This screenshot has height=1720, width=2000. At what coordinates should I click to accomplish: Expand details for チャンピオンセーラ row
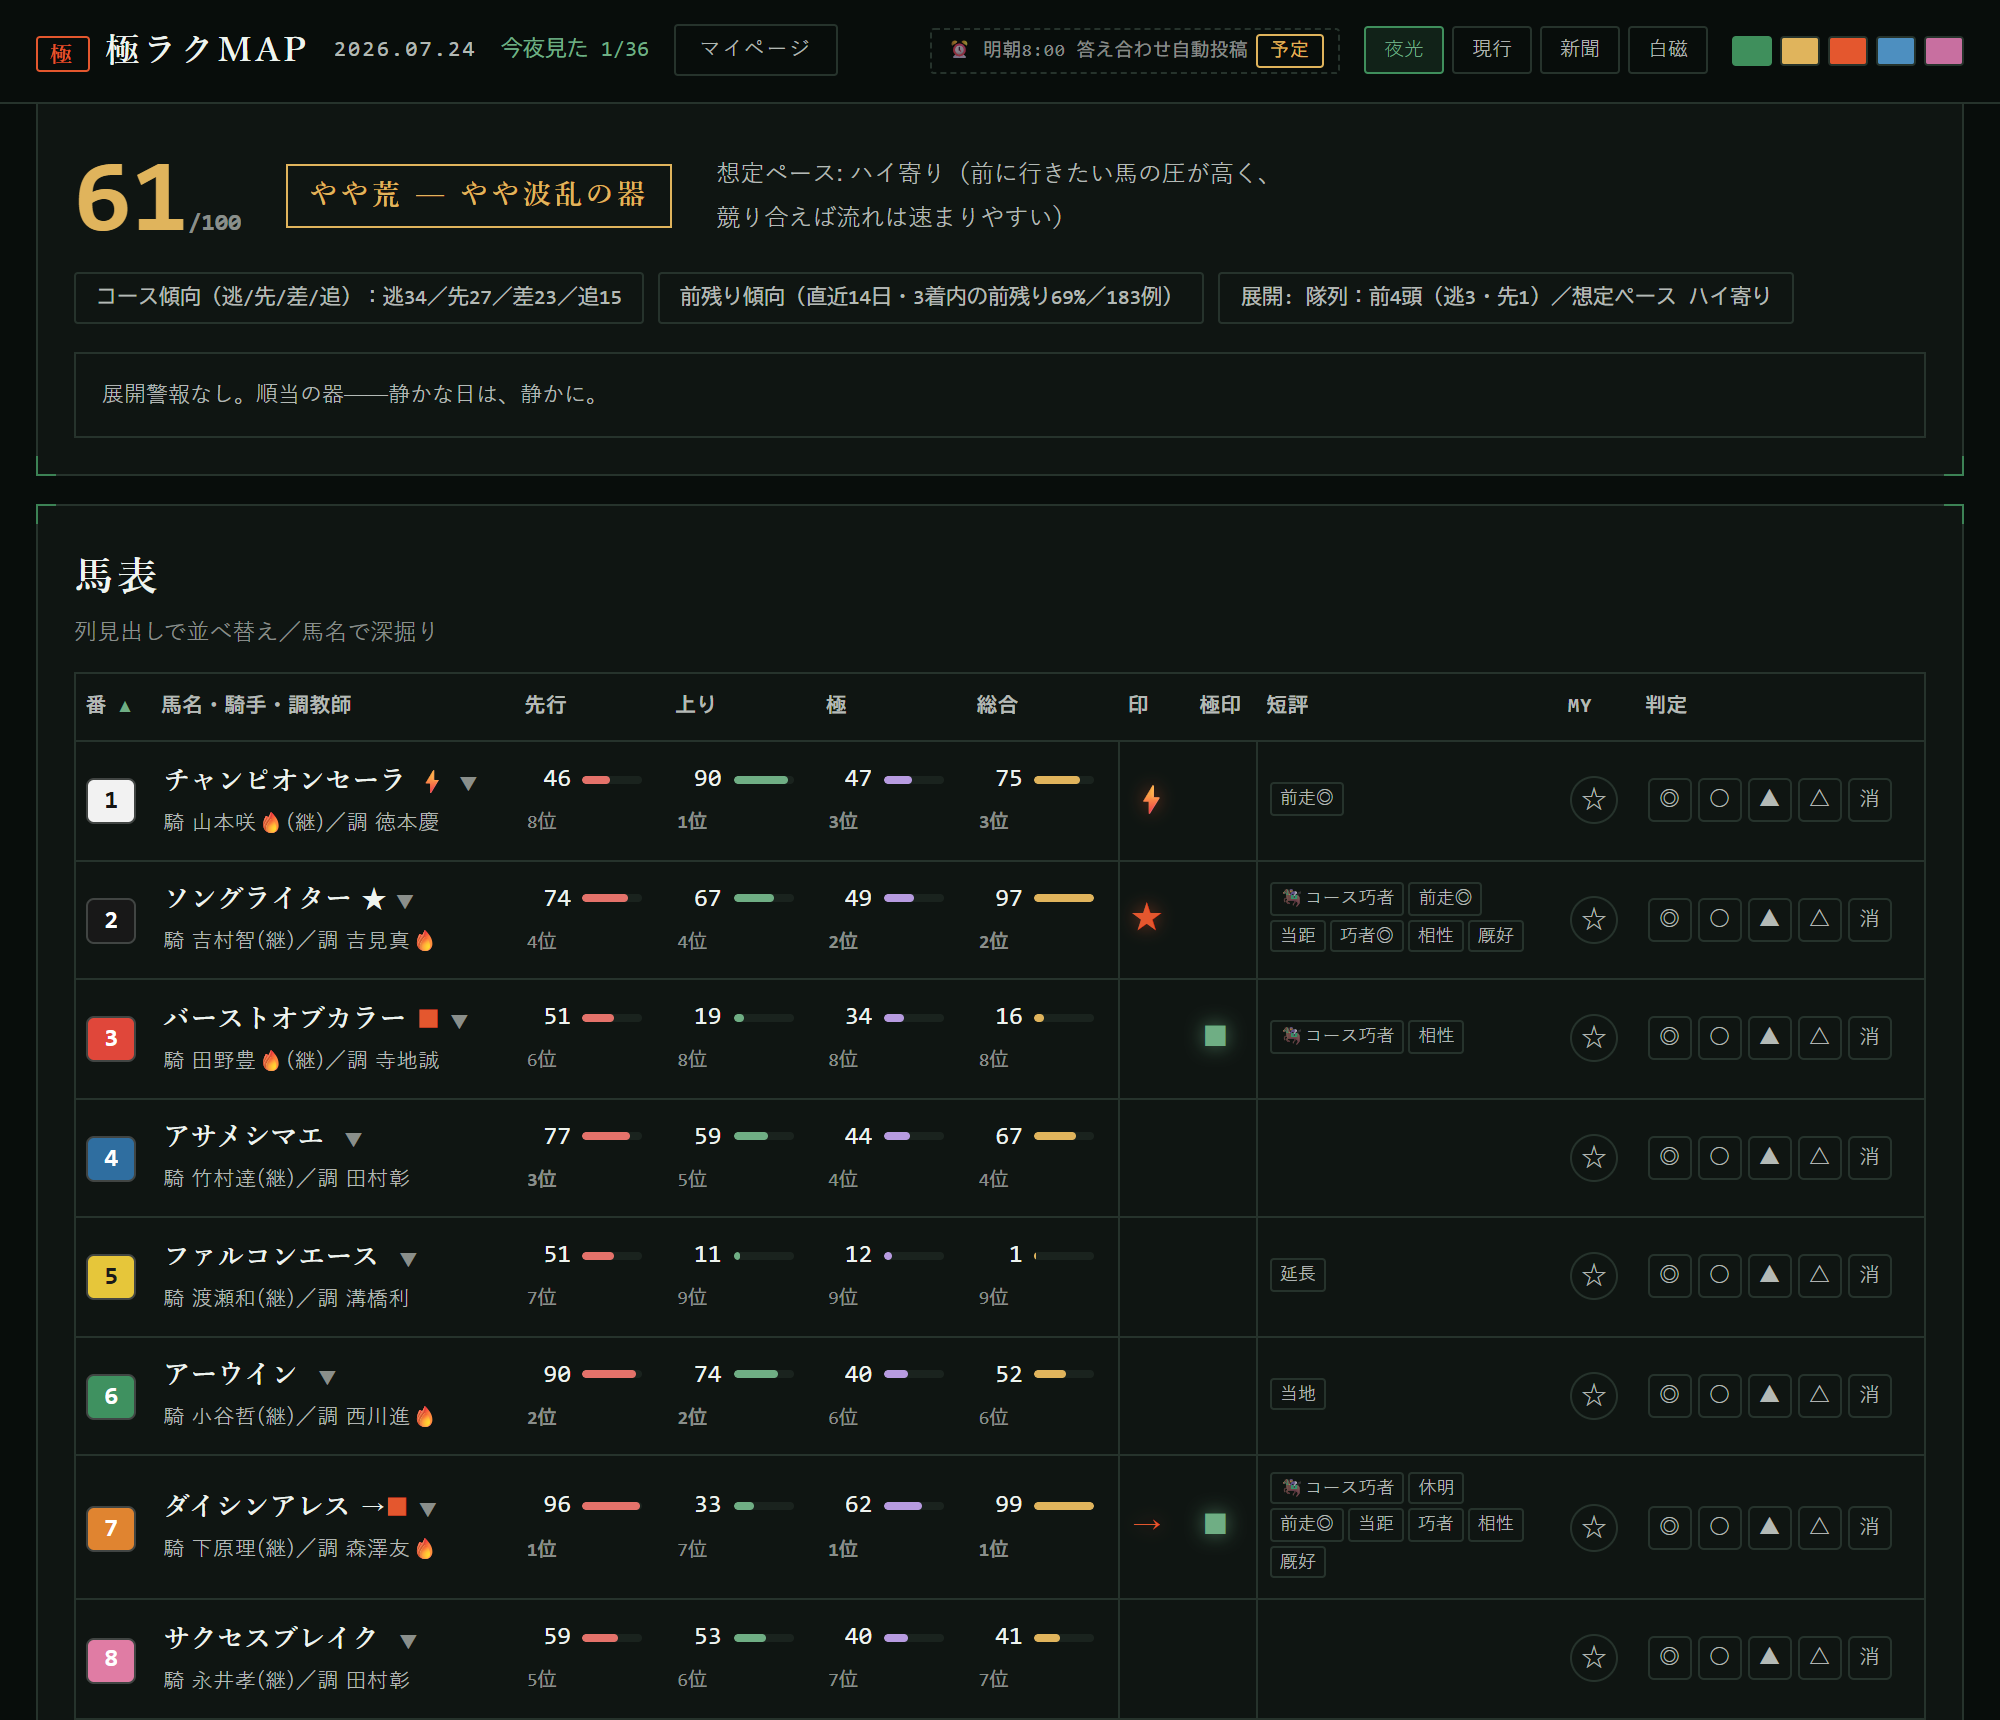pos(468,783)
